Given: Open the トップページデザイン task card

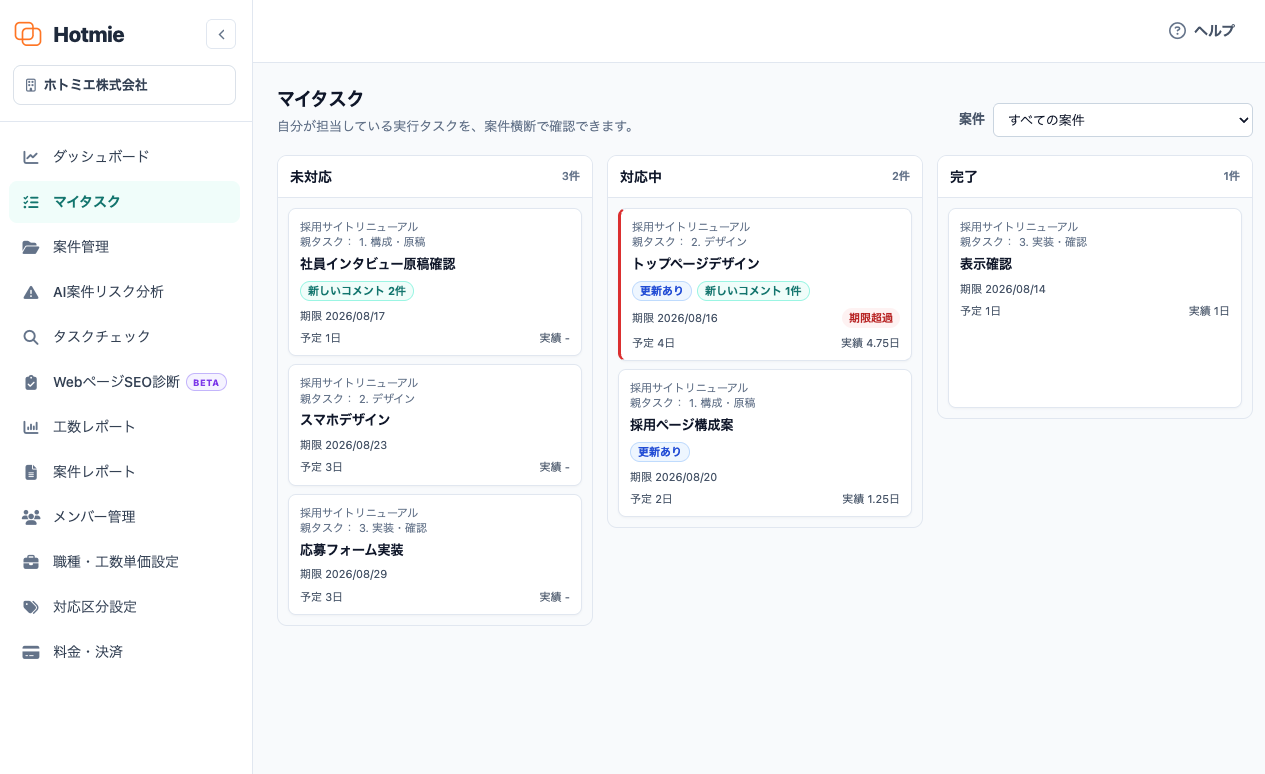Looking at the screenshot, I should coord(765,285).
